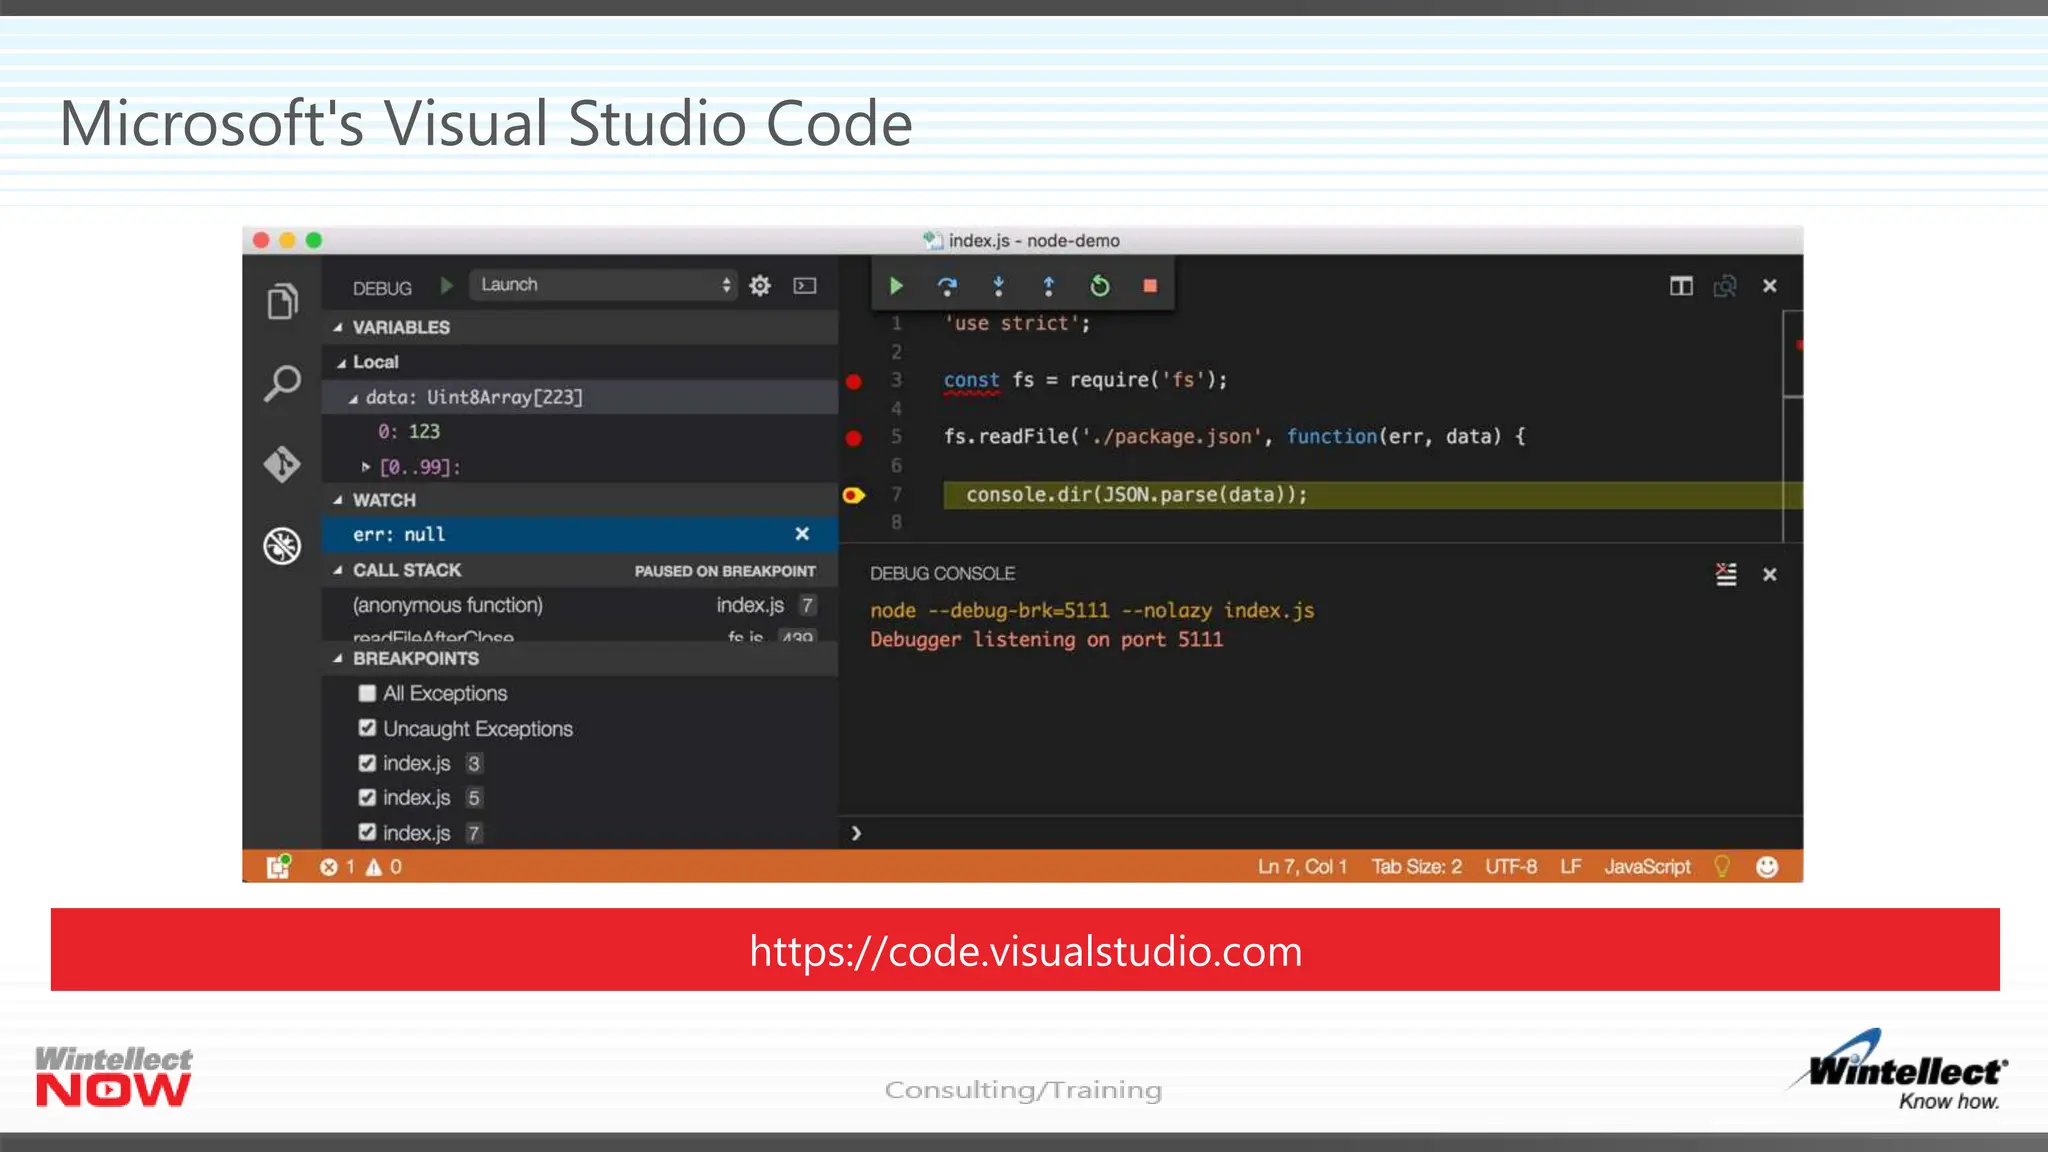The width and height of the screenshot is (2048, 1152).
Task: Change UTF-8 encoding
Action: [x=1511, y=867]
